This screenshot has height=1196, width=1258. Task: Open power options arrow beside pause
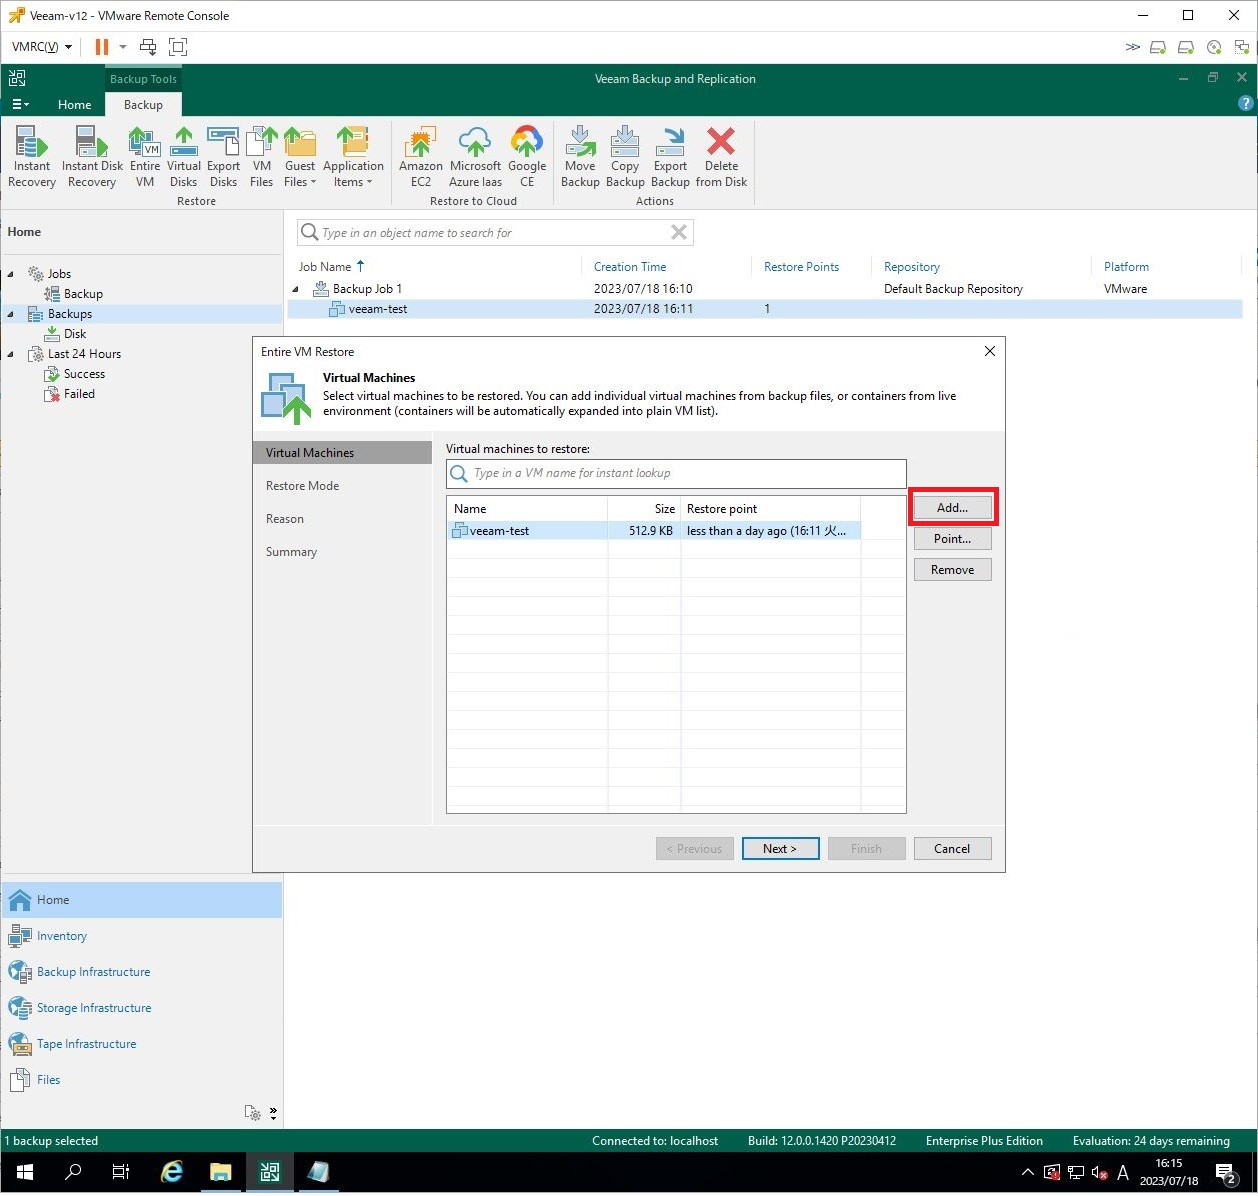(x=123, y=46)
